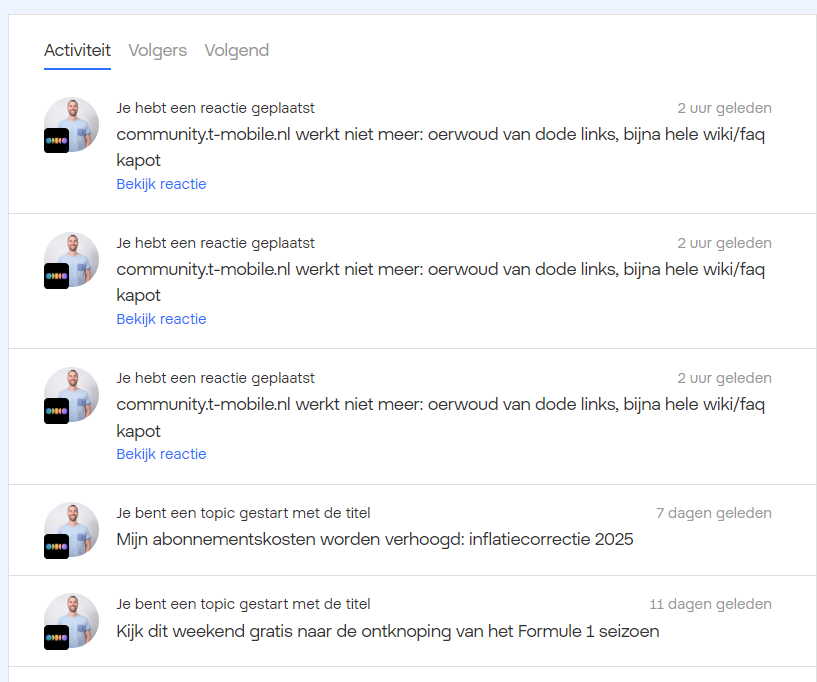Click '11 dagen geleden' timestamp
817x682 pixels.
coord(711,604)
